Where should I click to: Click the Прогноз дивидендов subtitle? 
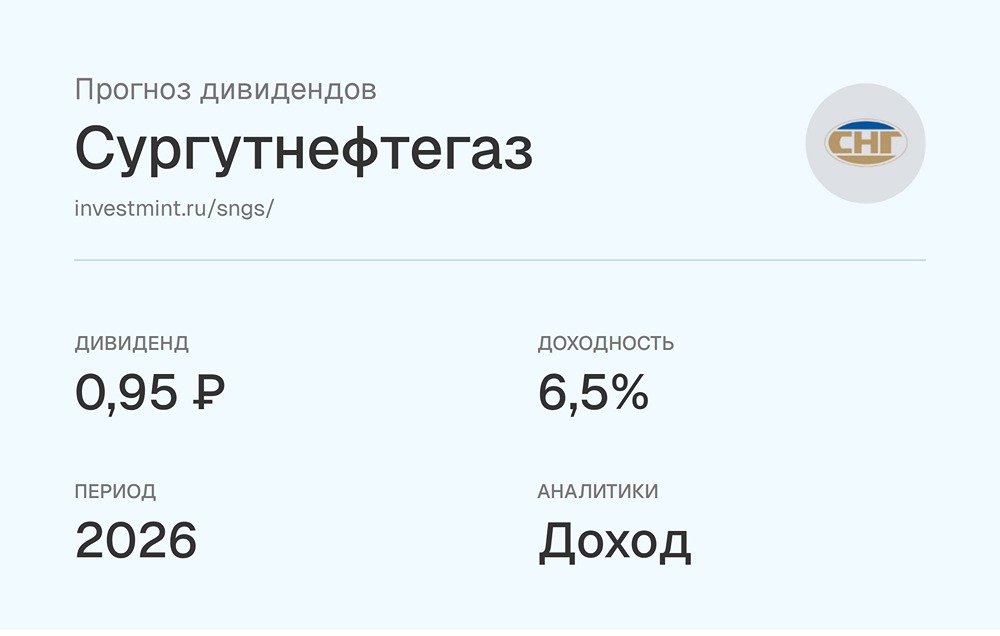[226, 90]
